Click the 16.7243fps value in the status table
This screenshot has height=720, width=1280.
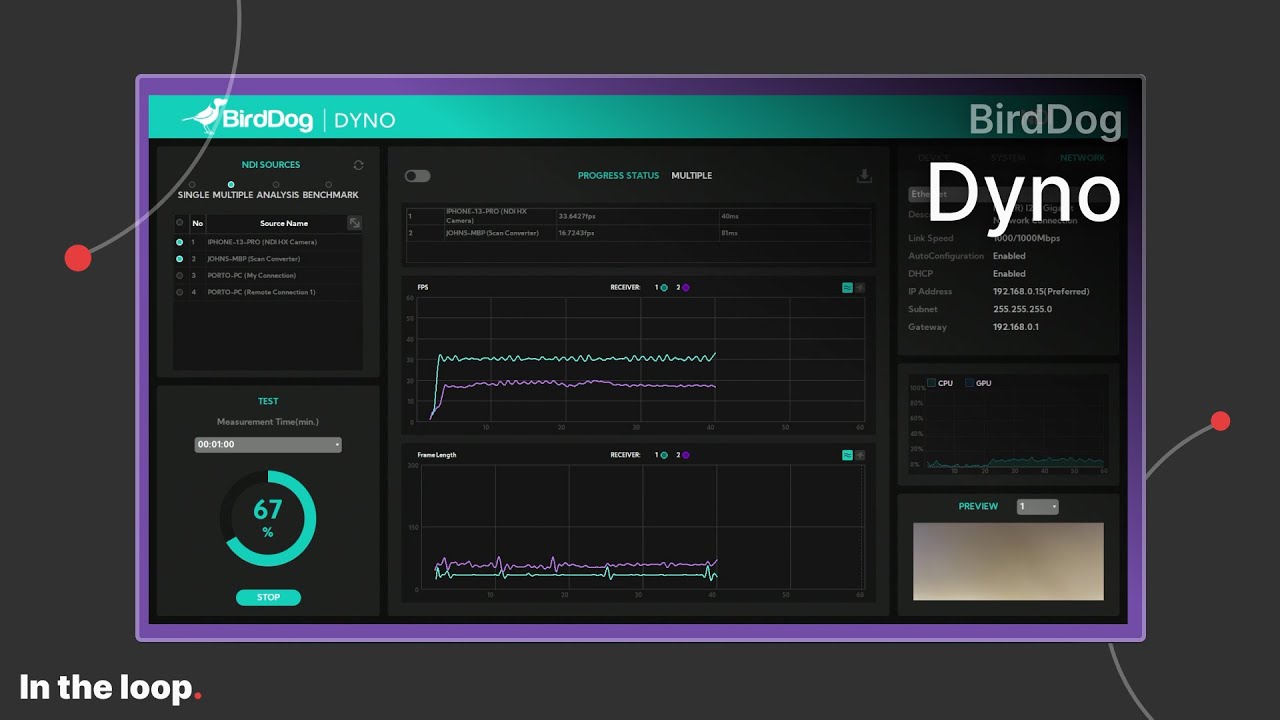click(x=577, y=233)
